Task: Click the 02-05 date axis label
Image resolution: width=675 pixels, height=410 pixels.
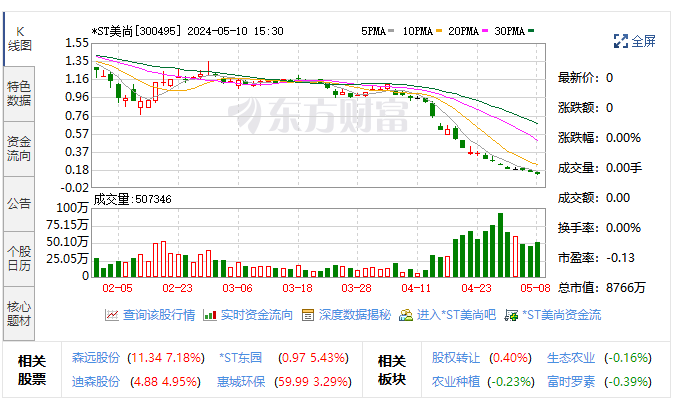Action: tap(117, 288)
